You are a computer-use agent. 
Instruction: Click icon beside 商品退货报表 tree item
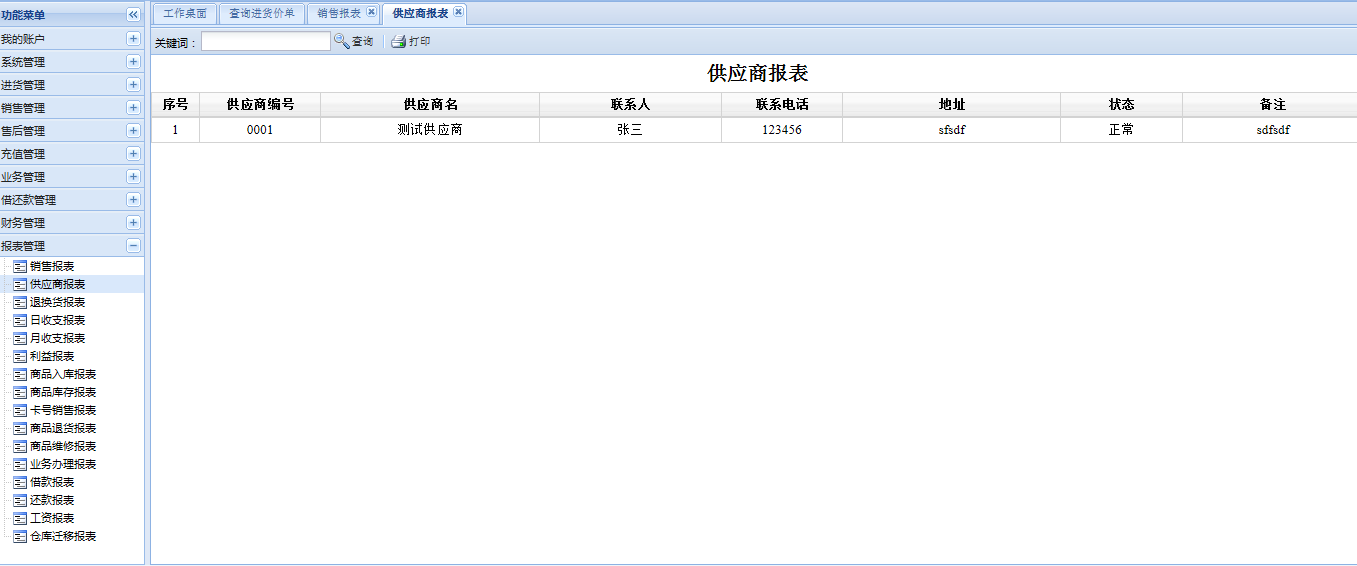coord(20,429)
